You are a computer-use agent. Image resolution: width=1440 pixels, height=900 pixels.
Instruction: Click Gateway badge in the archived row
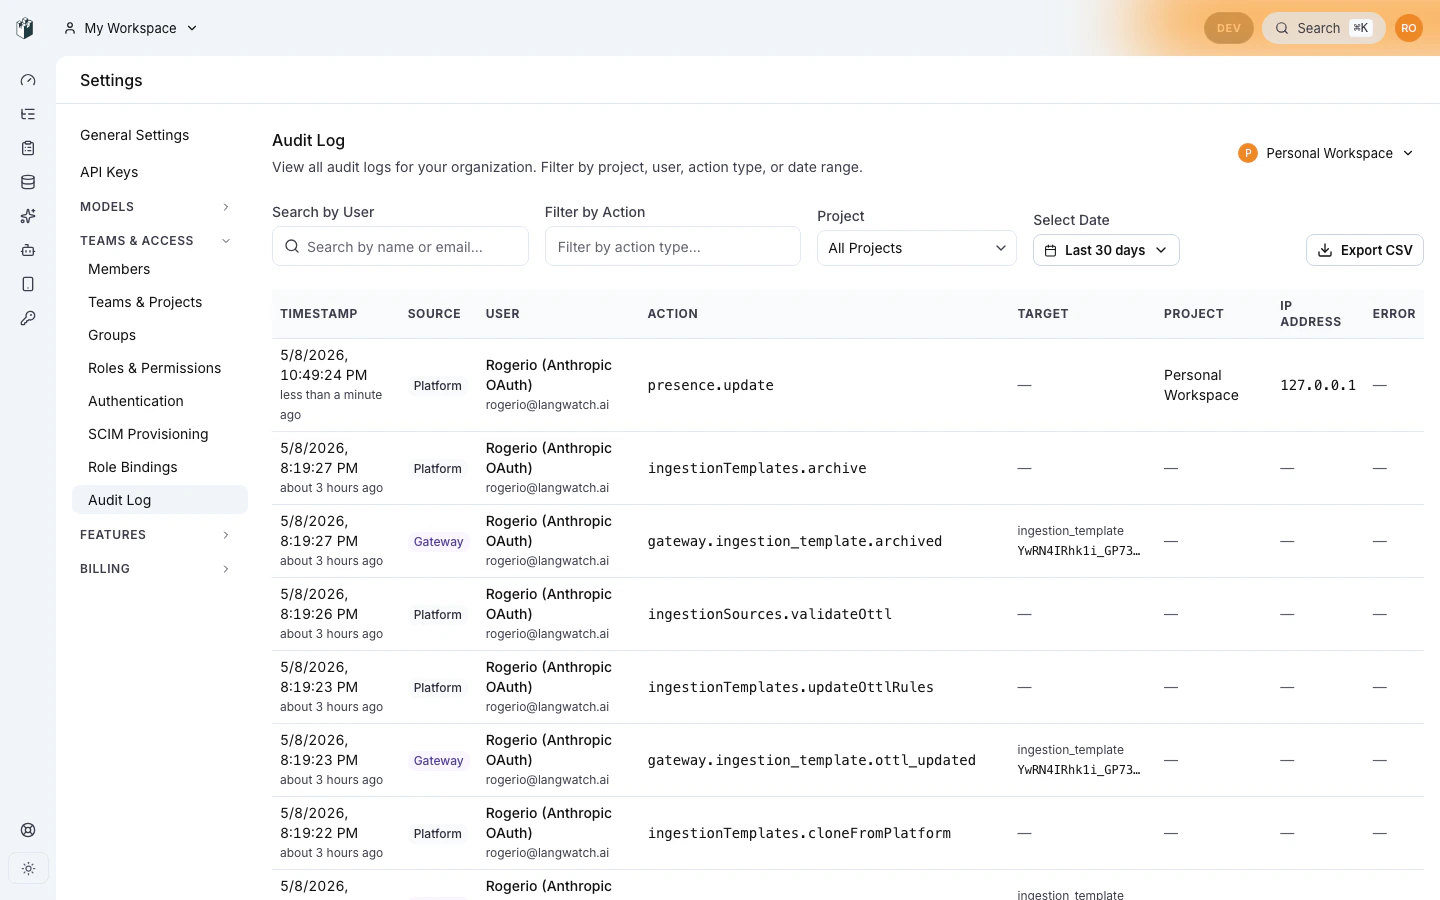[438, 542]
